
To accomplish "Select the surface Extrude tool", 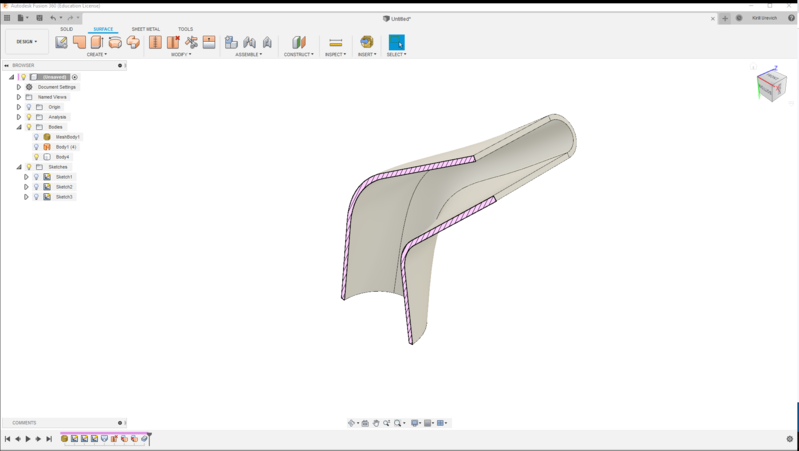I will click(97, 42).
